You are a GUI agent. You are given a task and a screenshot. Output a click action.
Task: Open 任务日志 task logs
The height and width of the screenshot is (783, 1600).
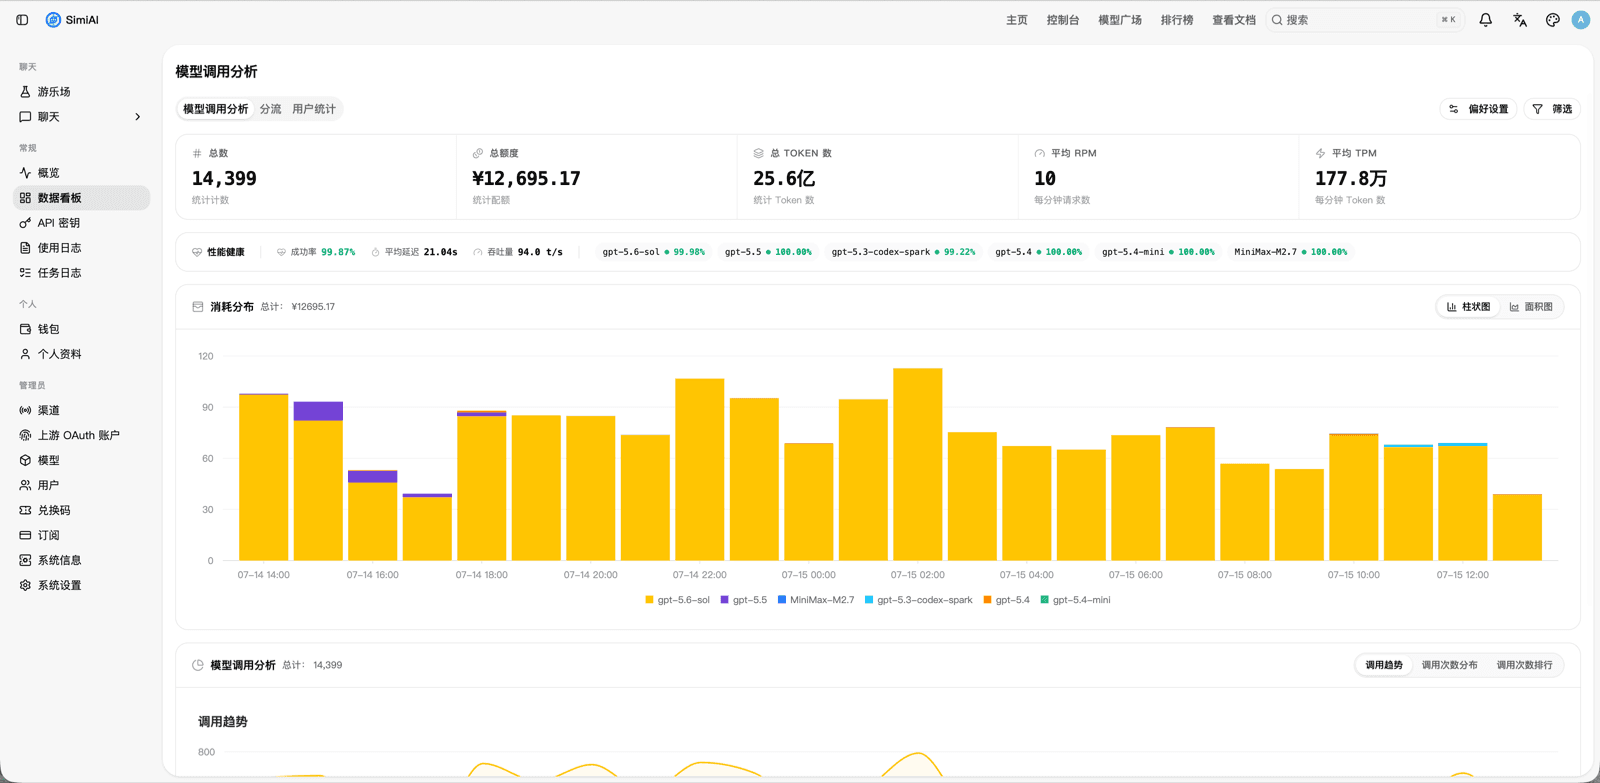coord(82,273)
